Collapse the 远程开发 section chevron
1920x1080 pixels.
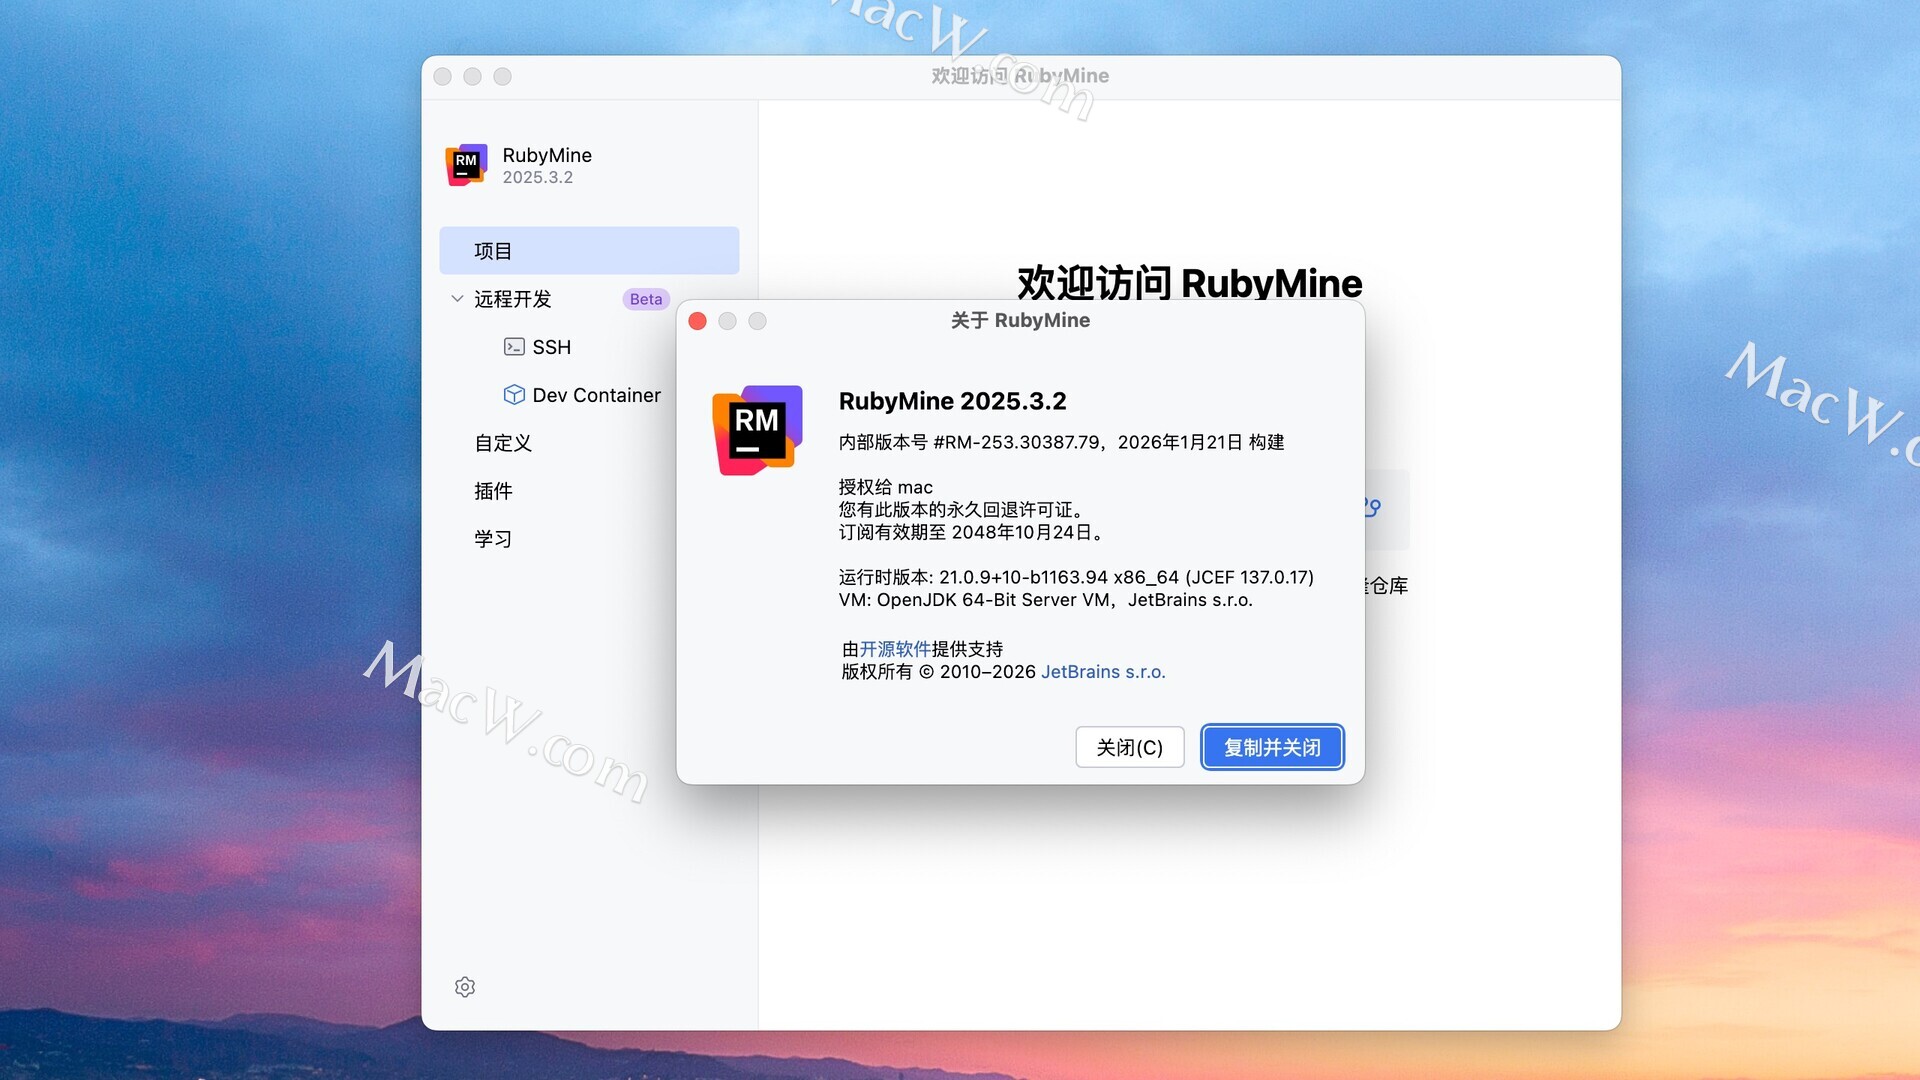(457, 299)
